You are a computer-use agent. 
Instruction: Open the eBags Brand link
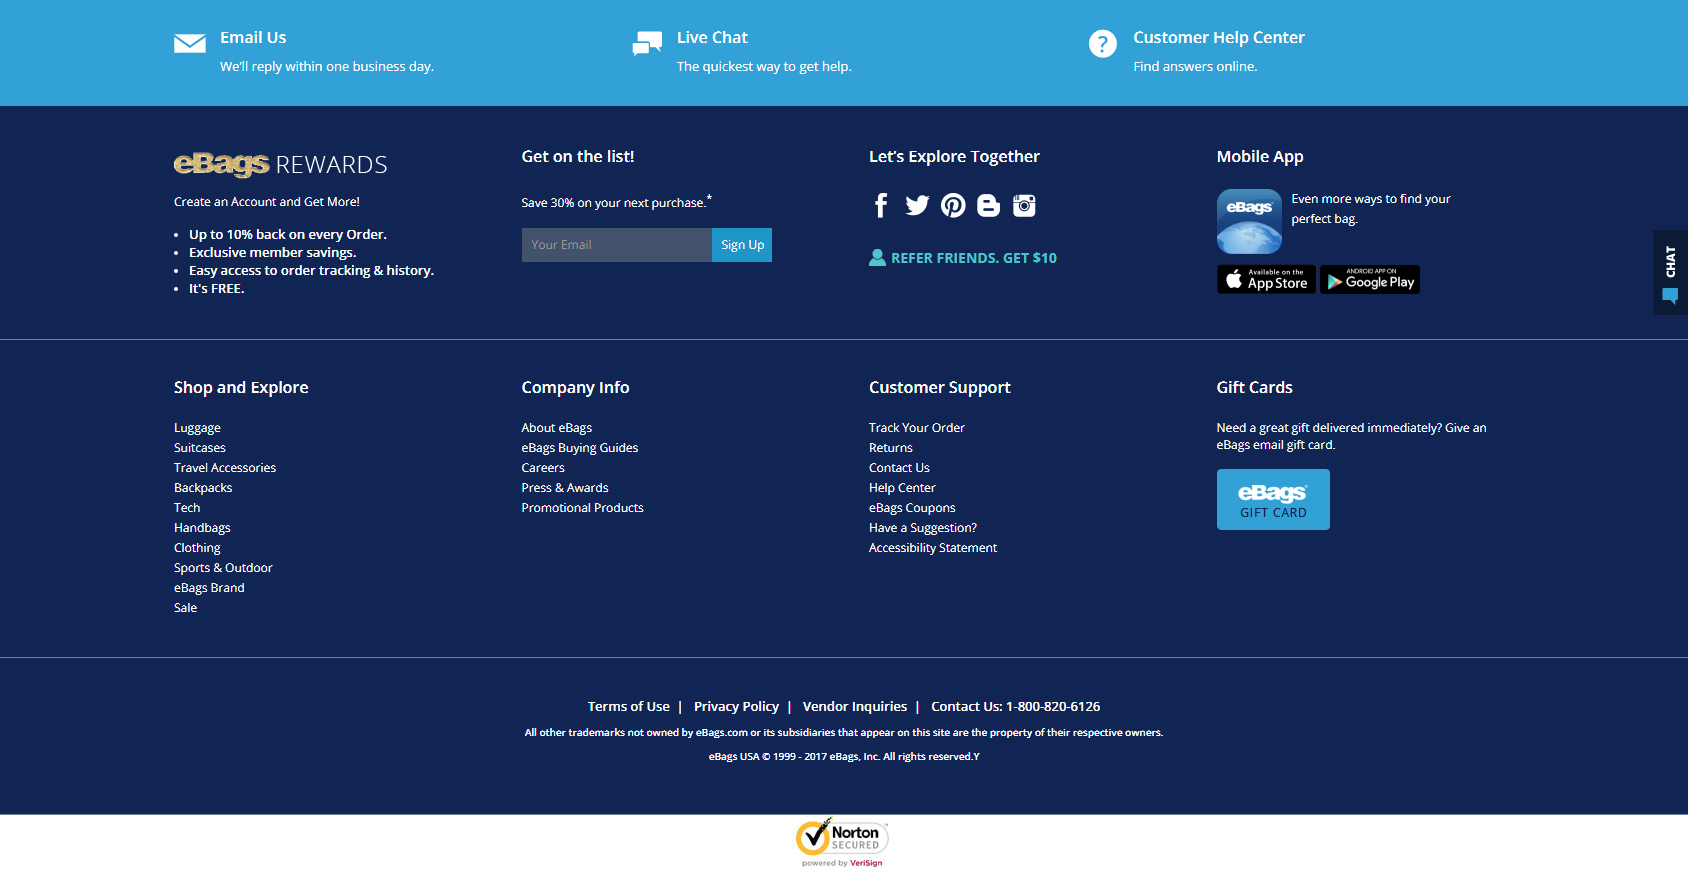pos(209,588)
